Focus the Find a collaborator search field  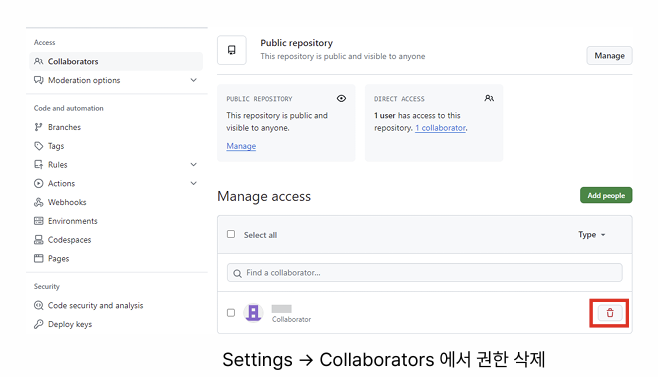coord(425,273)
